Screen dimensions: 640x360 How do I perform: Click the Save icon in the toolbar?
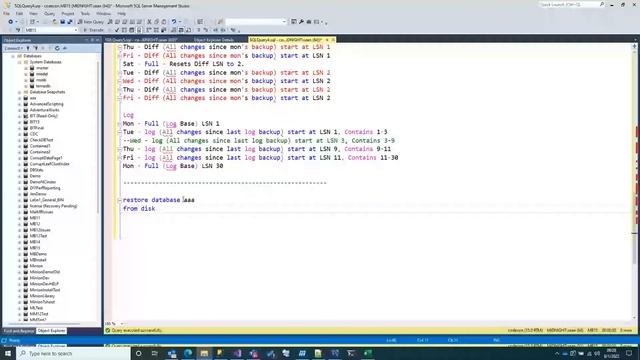coord(62,22)
